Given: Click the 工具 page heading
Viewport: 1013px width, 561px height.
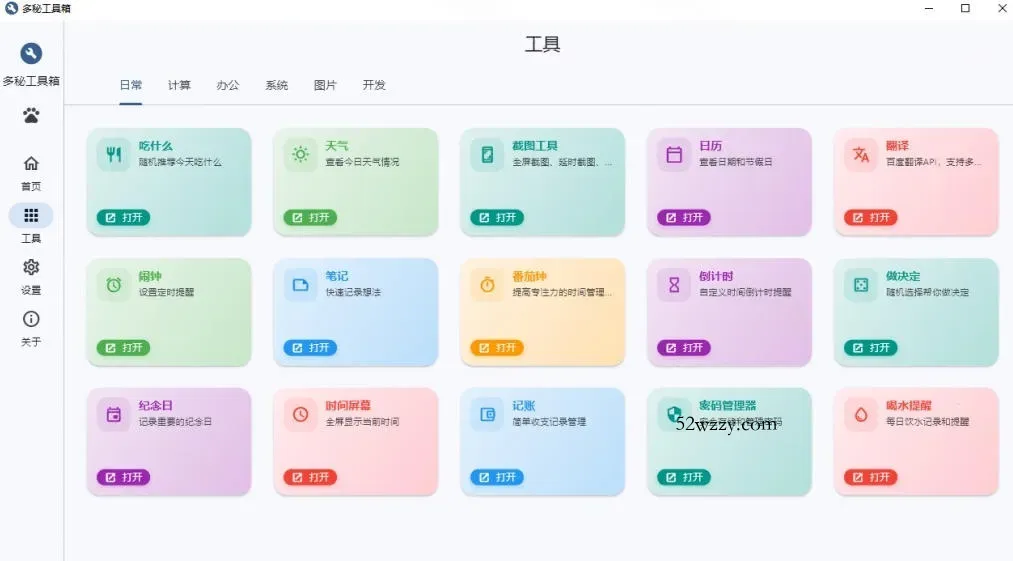Looking at the screenshot, I should tap(542, 45).
